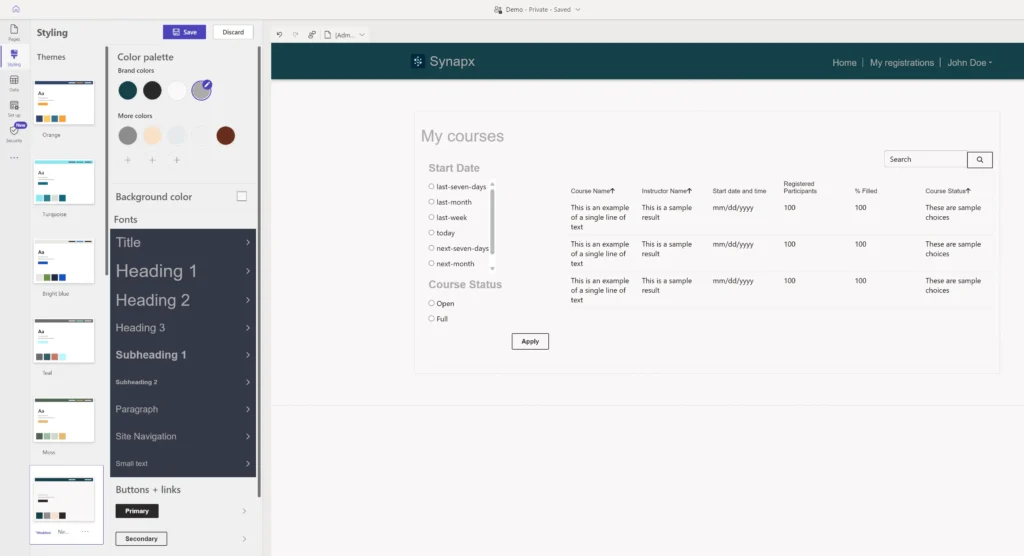Open the John Doe user dropdown
The image size is (1024, 556).
point(969,63)
